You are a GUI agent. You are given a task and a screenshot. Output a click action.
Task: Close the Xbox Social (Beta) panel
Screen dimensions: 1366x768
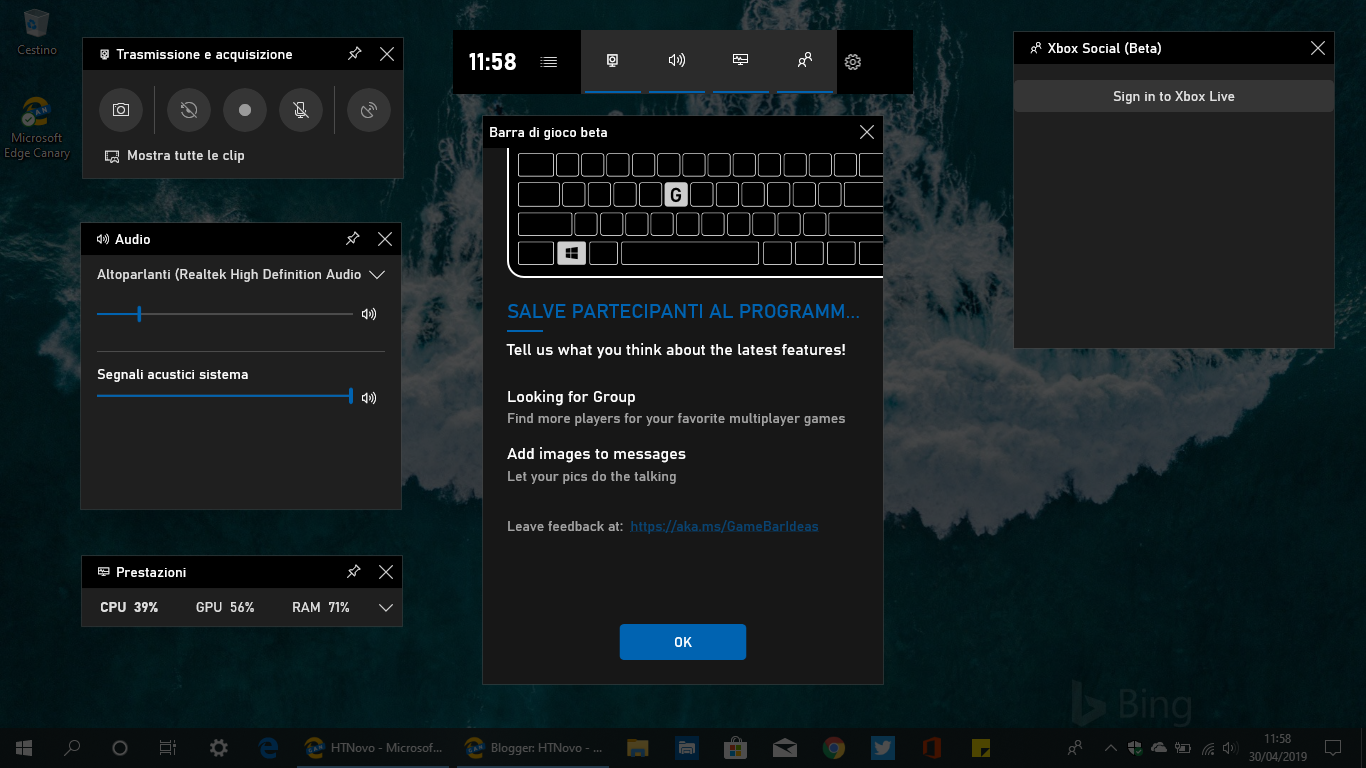tap(1318, 48)
